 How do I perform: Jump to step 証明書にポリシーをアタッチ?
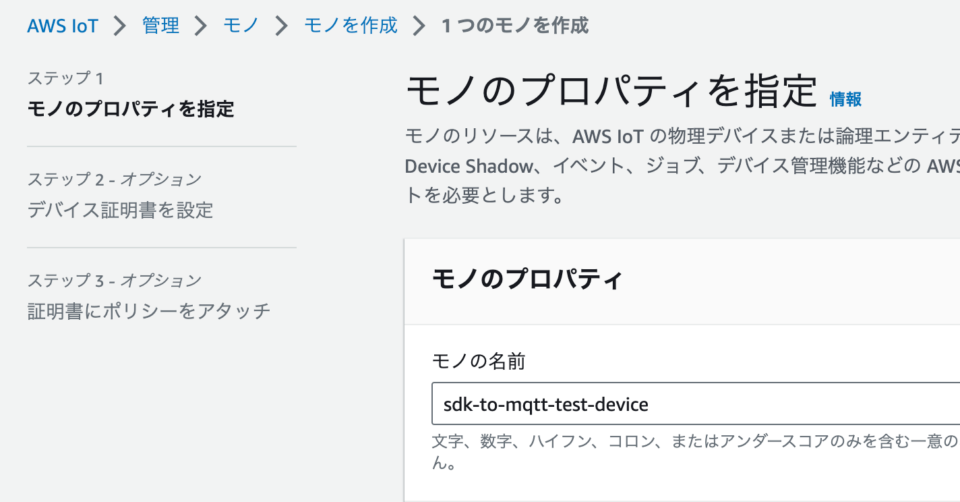pos(149,311)
